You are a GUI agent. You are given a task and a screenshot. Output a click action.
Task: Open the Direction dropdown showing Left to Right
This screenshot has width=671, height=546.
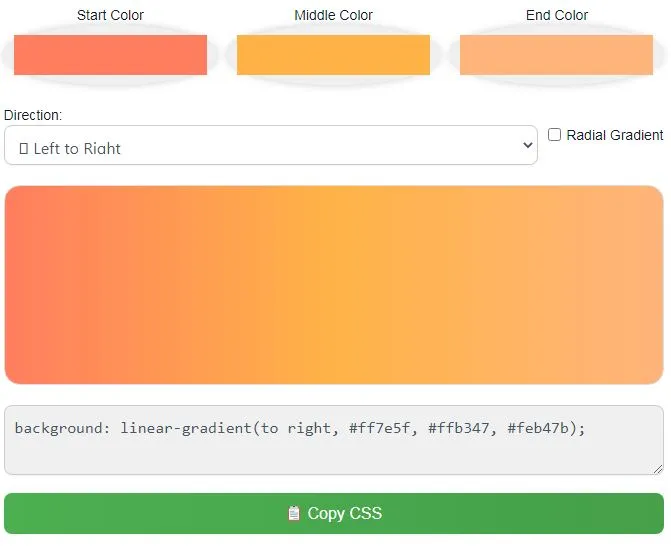point(271,145)
